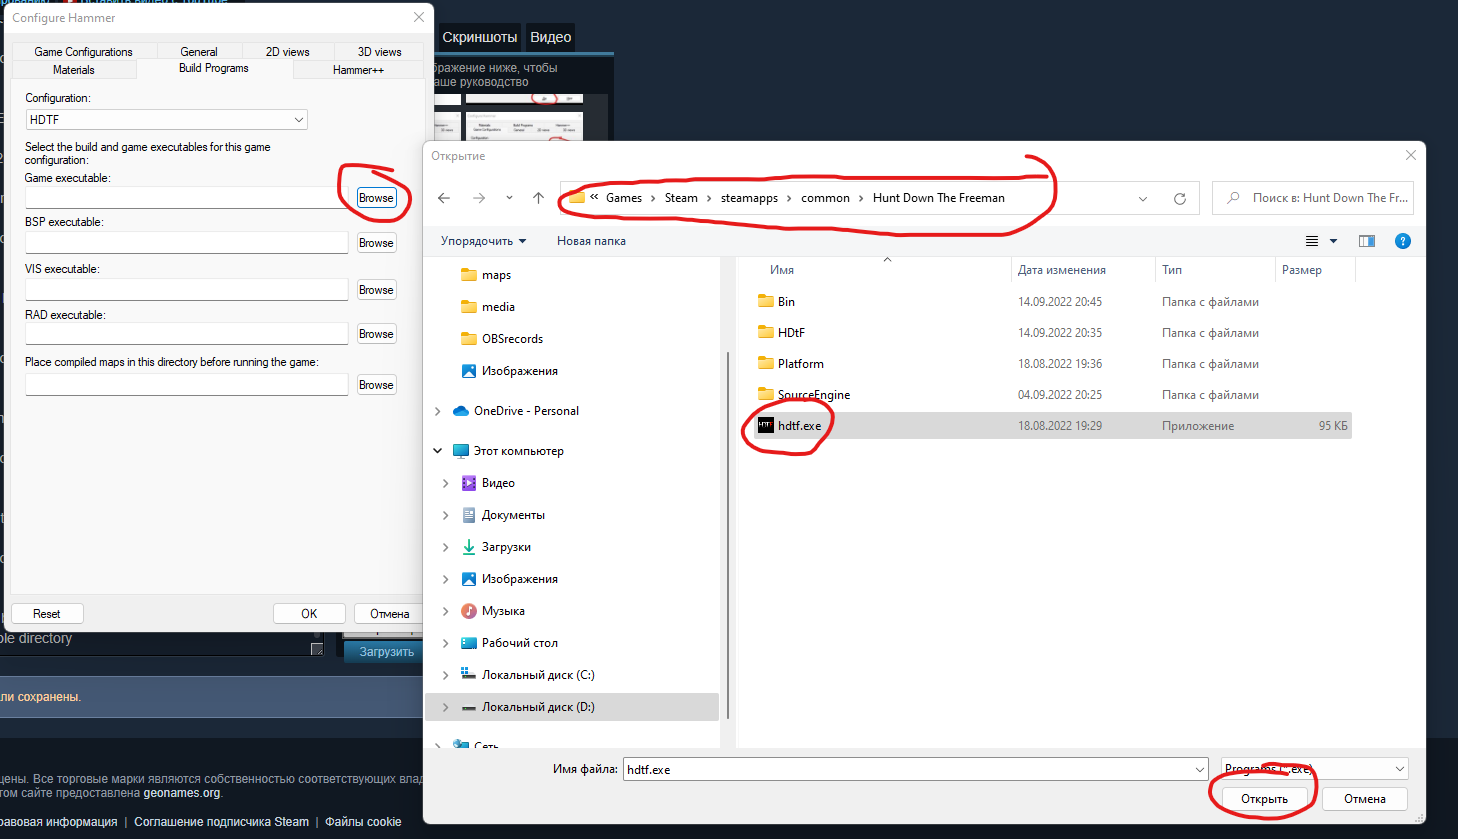Expand the Документы tree node
Image resolution: width=1458 pixels, height=839 pixels.
pyautogui.click(x=445, y=515)
